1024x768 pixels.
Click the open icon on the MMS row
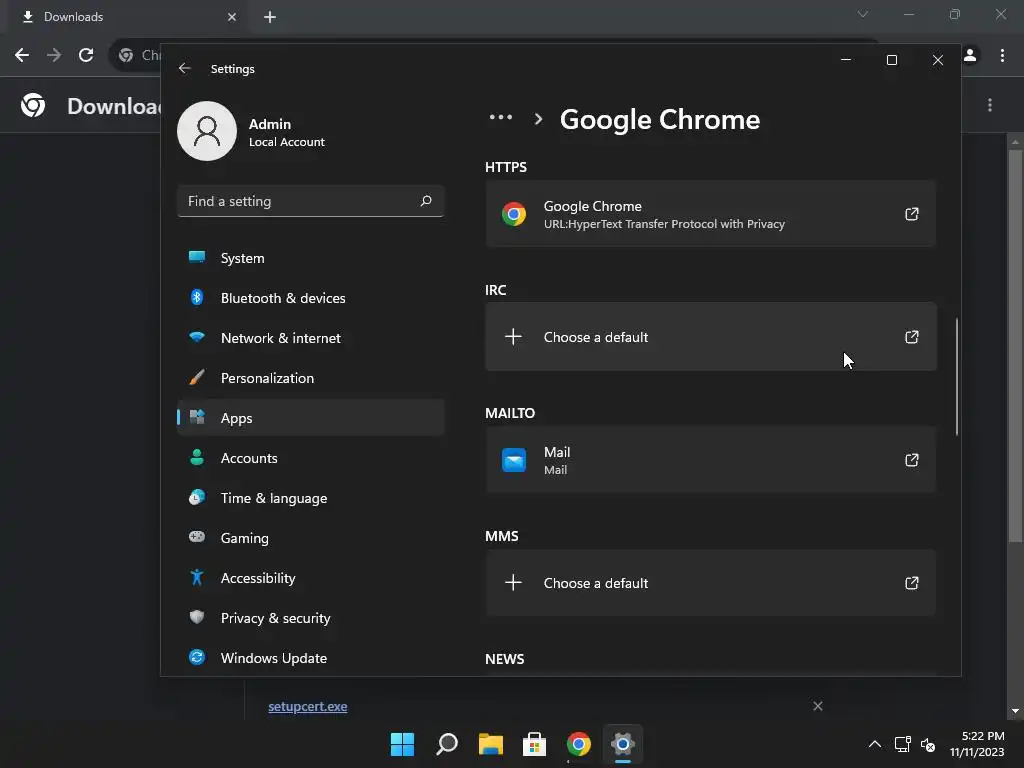click(x=912, y=583)
